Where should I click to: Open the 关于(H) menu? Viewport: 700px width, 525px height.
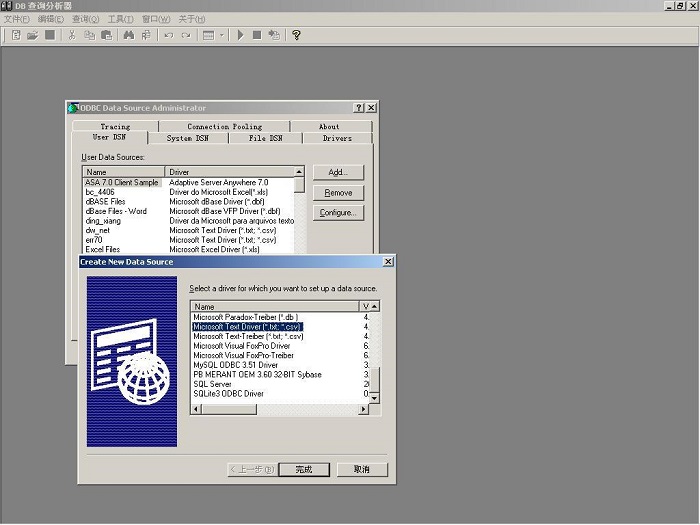[192, 19]
